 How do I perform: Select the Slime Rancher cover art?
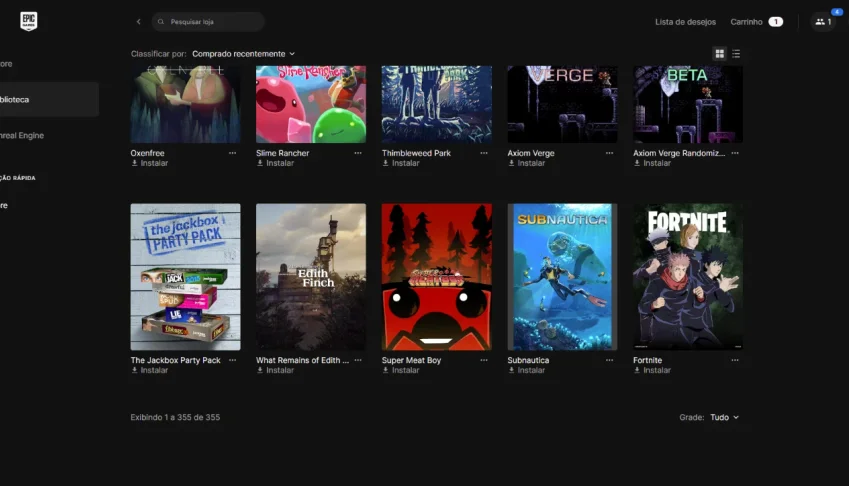311,104
